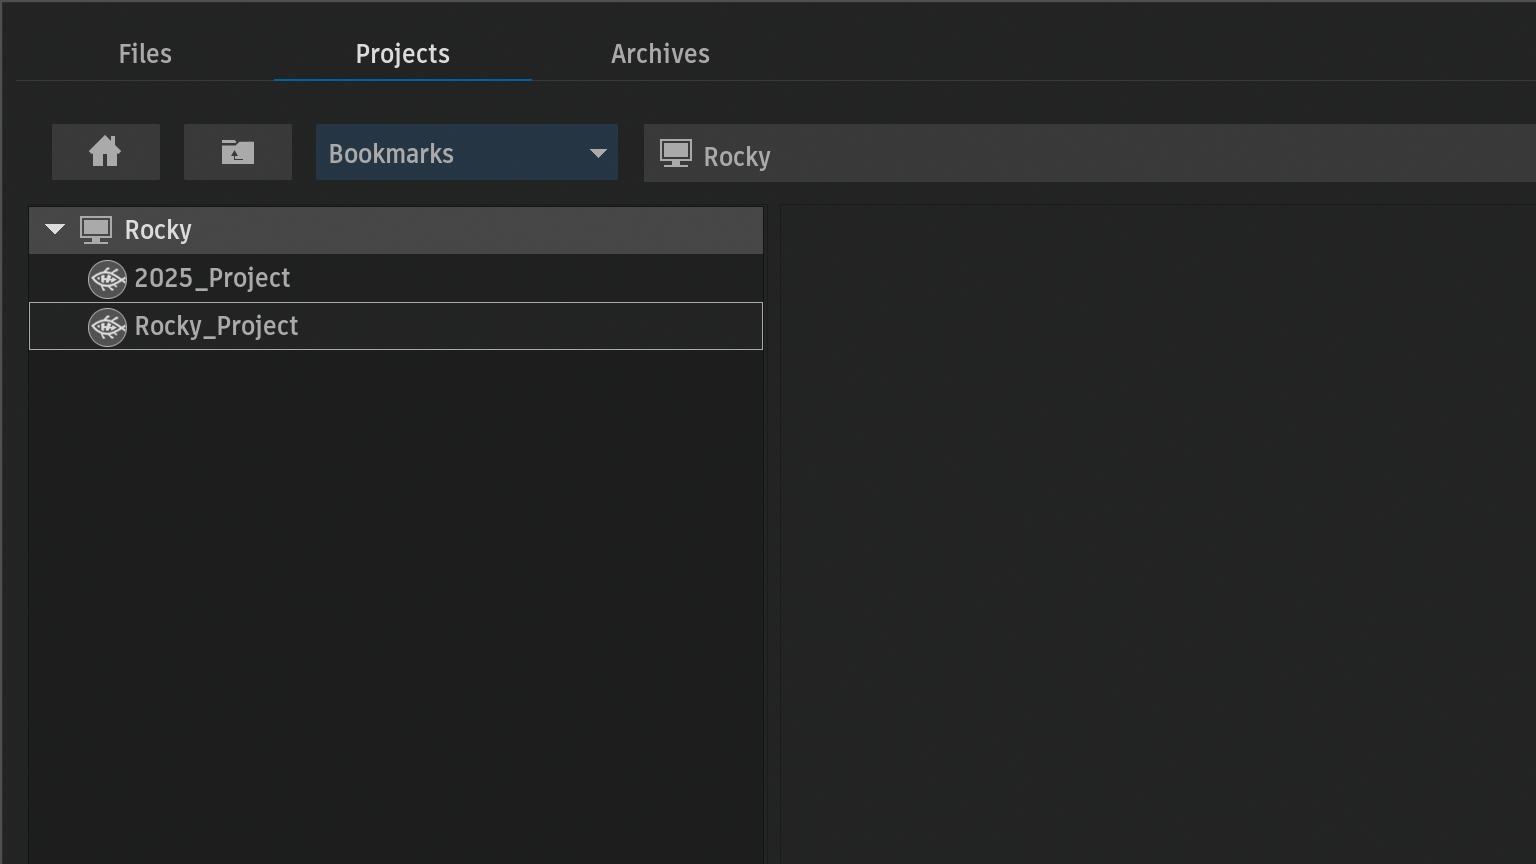1536x864 pixels.
Task: Click the 2025_Project project icon
Action: pos(107,279)
